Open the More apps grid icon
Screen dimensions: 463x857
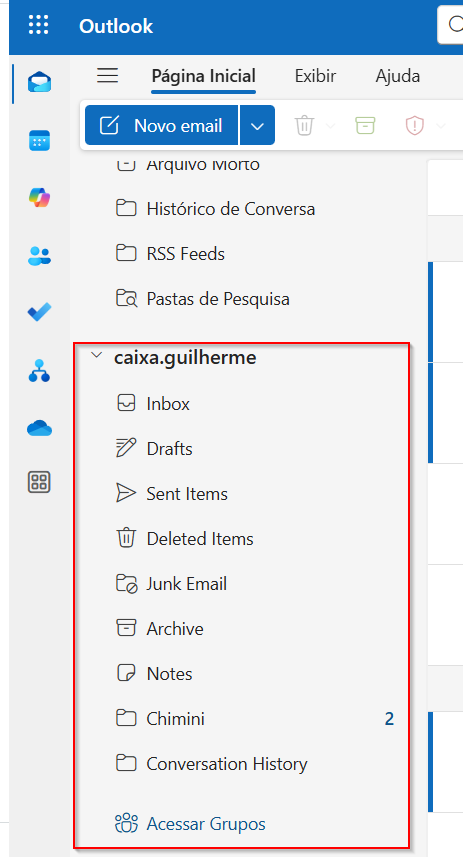39,482
